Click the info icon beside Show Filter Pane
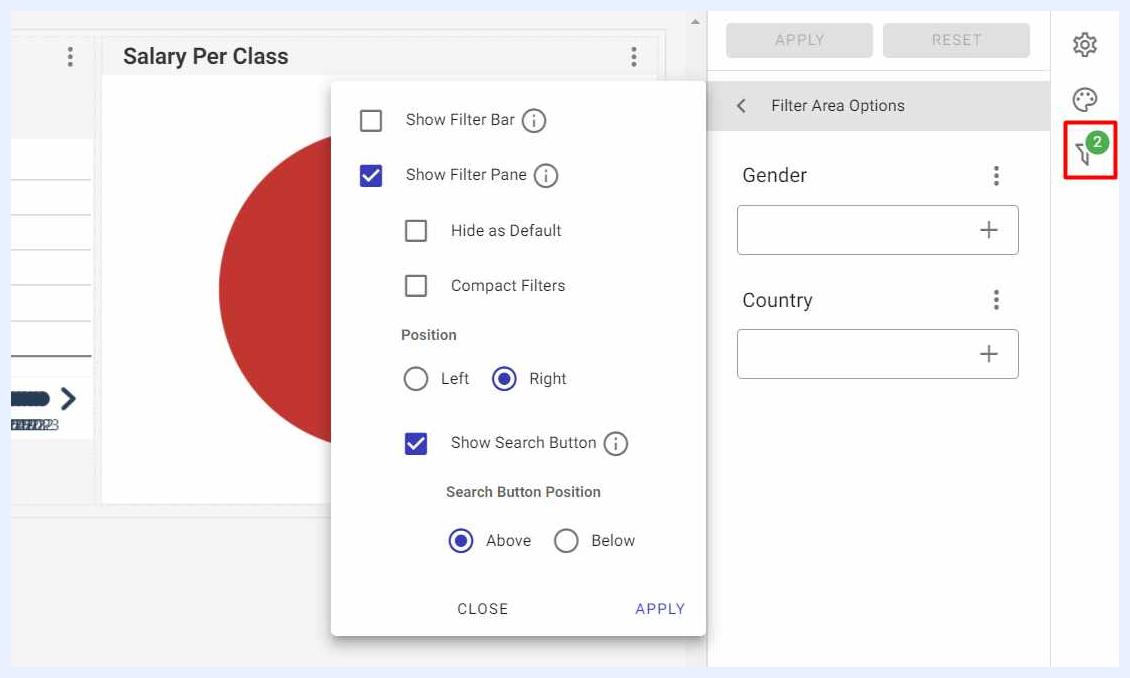Image resolution: width=1130 pixels, height=678 pixels. tap(546, 175)
